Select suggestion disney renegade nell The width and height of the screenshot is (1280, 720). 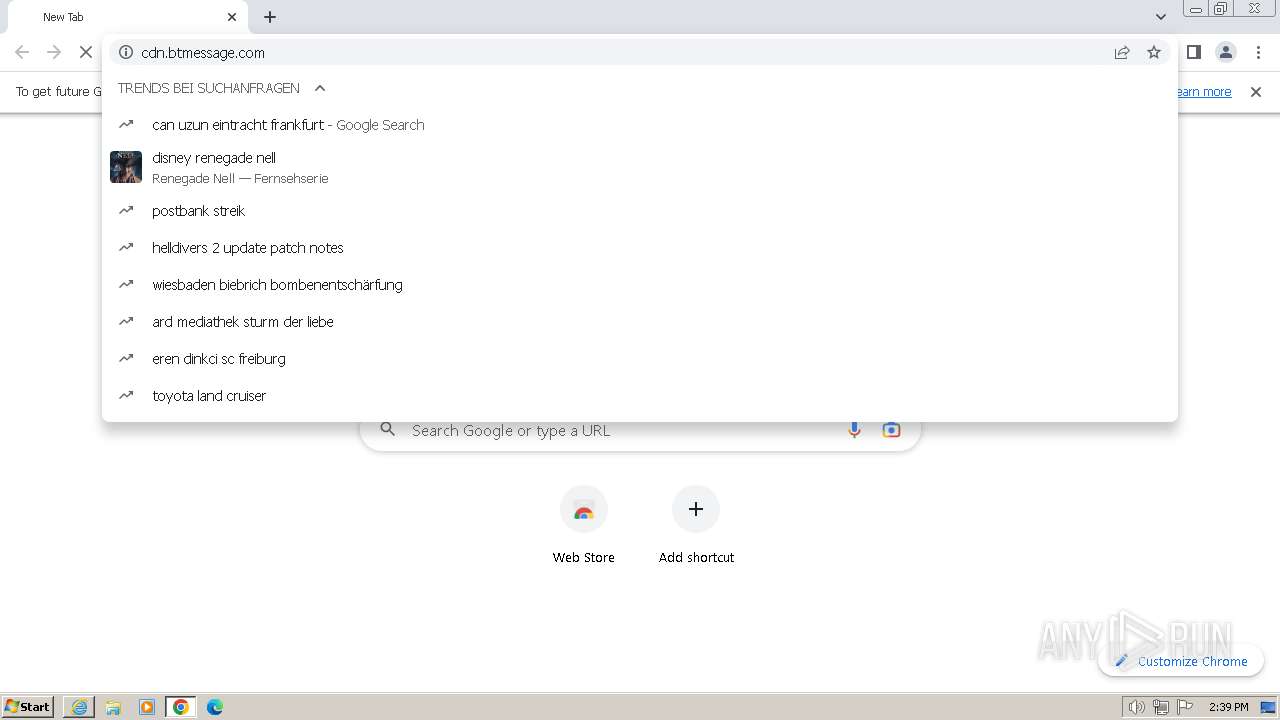click(640, 167)
